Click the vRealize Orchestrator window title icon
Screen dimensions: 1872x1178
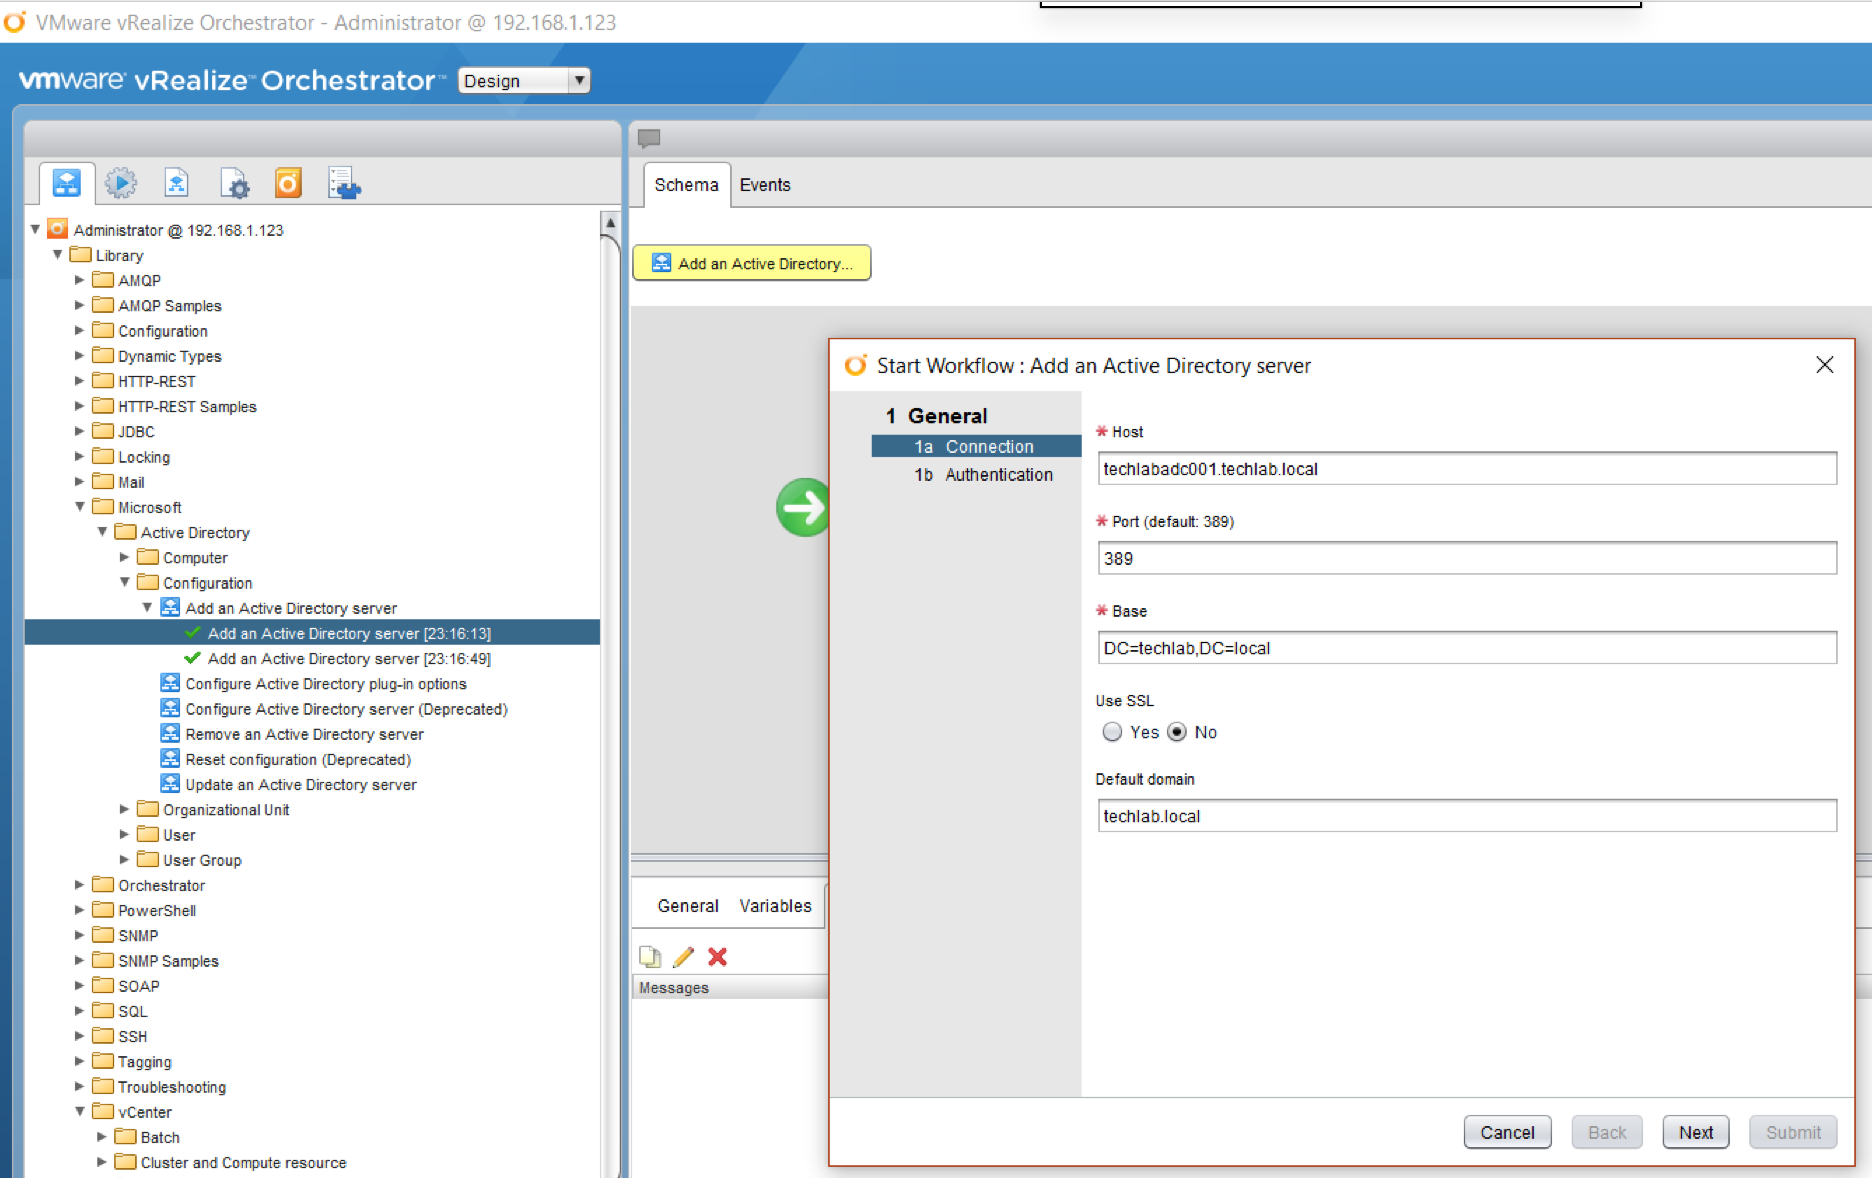(x=15, y=21)
